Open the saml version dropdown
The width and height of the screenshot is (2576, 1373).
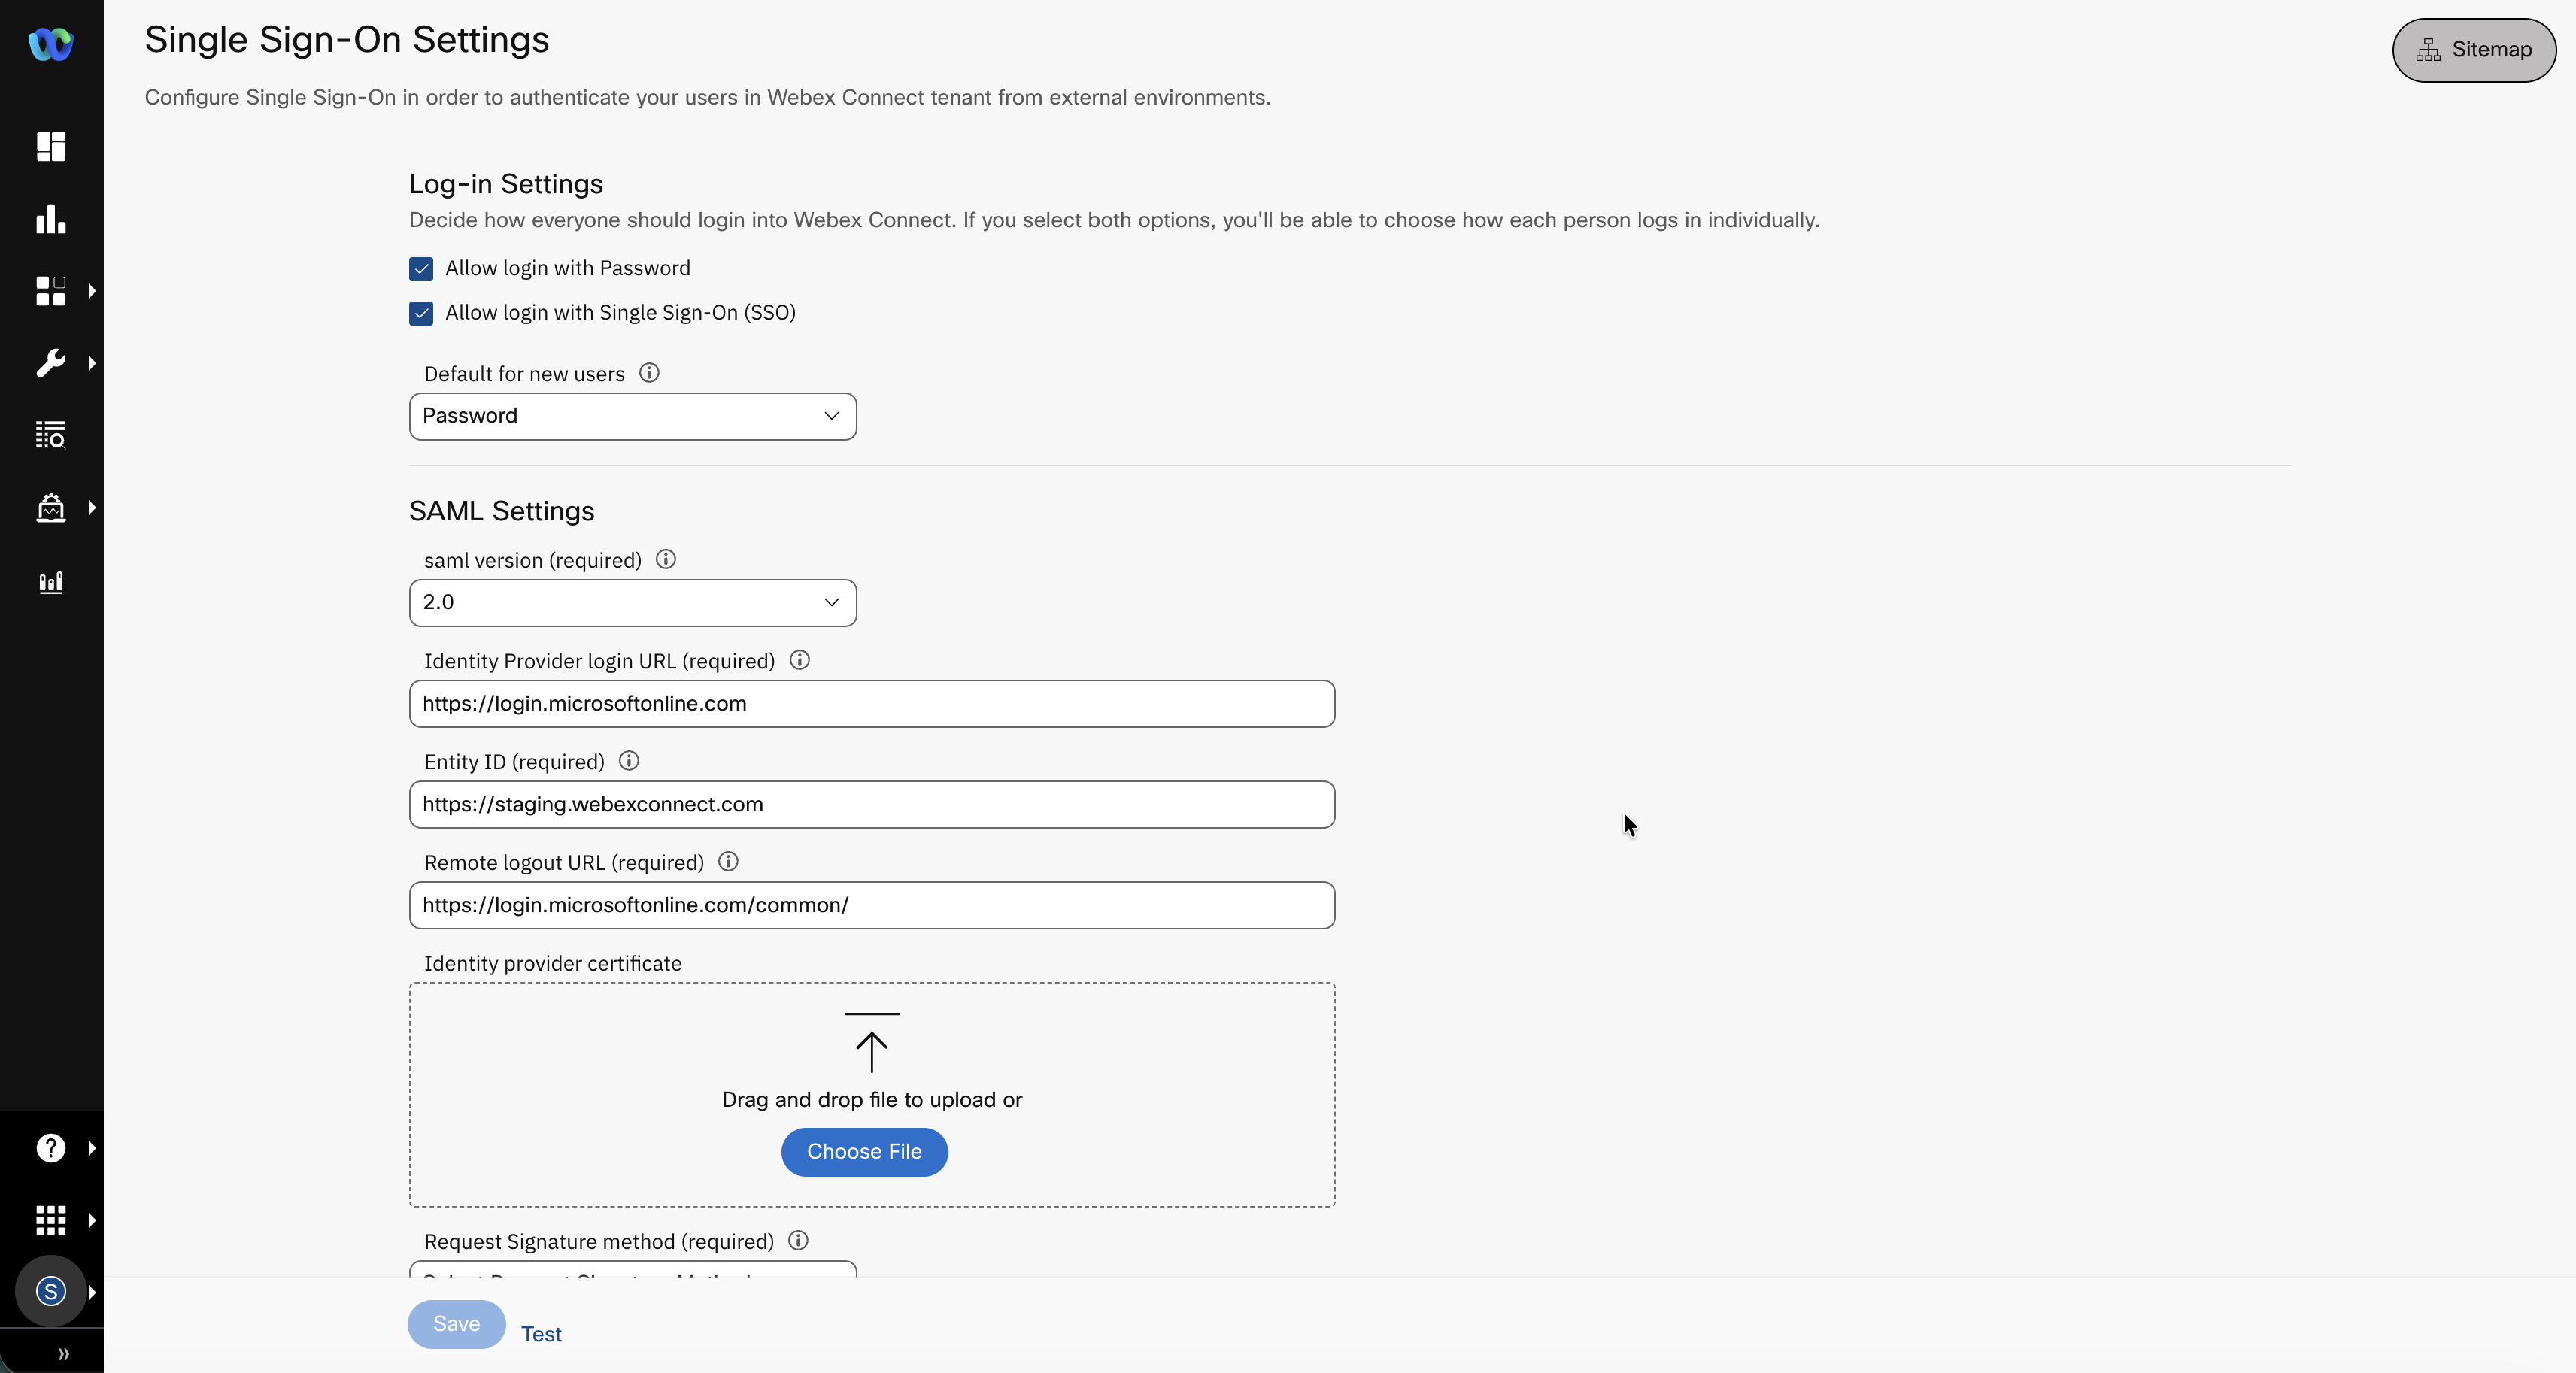633,602
